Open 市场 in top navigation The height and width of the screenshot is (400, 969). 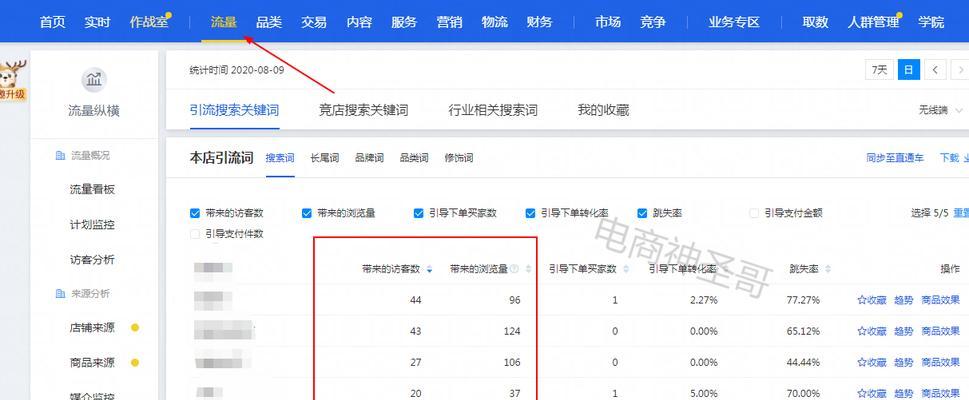coord(608,22)
